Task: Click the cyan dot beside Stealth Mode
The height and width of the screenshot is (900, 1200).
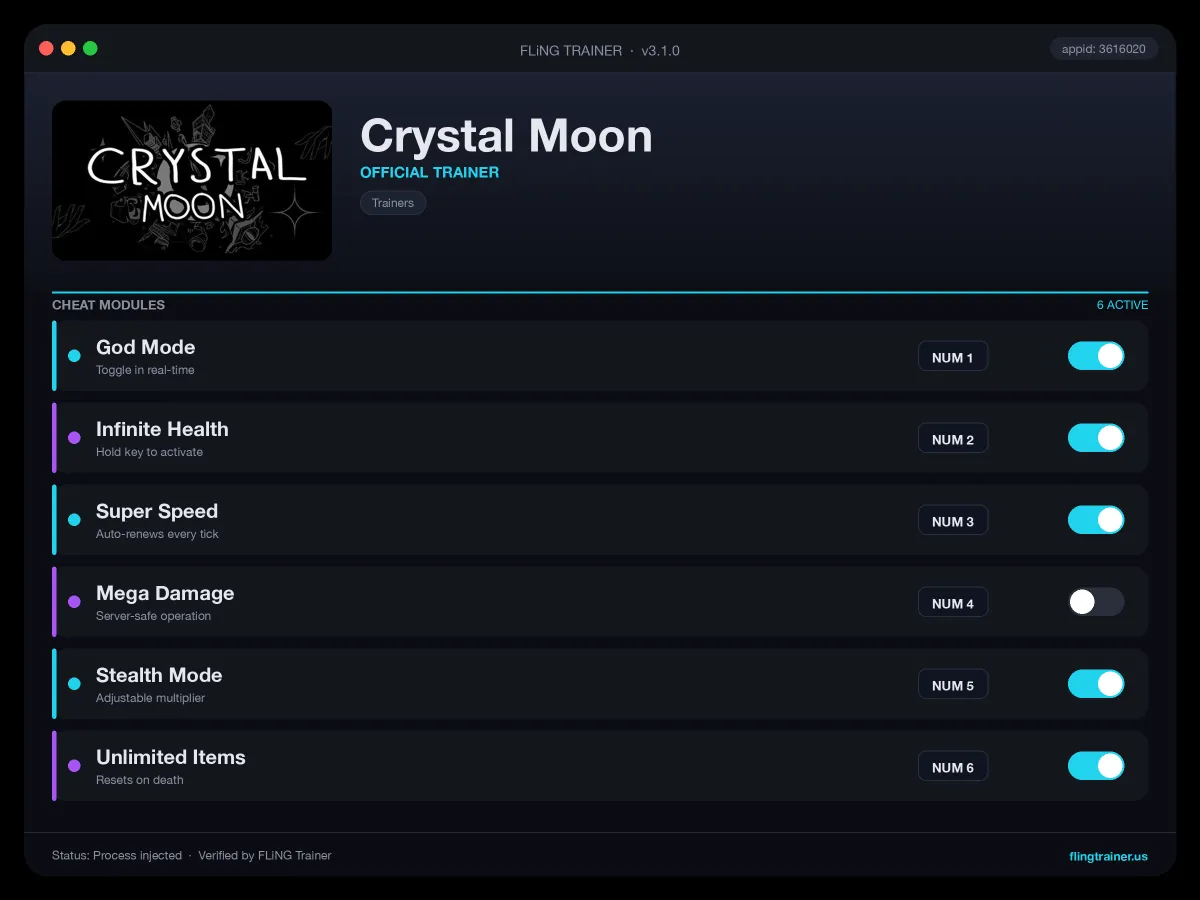Action: pyautogui.click(x=74, y=684)
